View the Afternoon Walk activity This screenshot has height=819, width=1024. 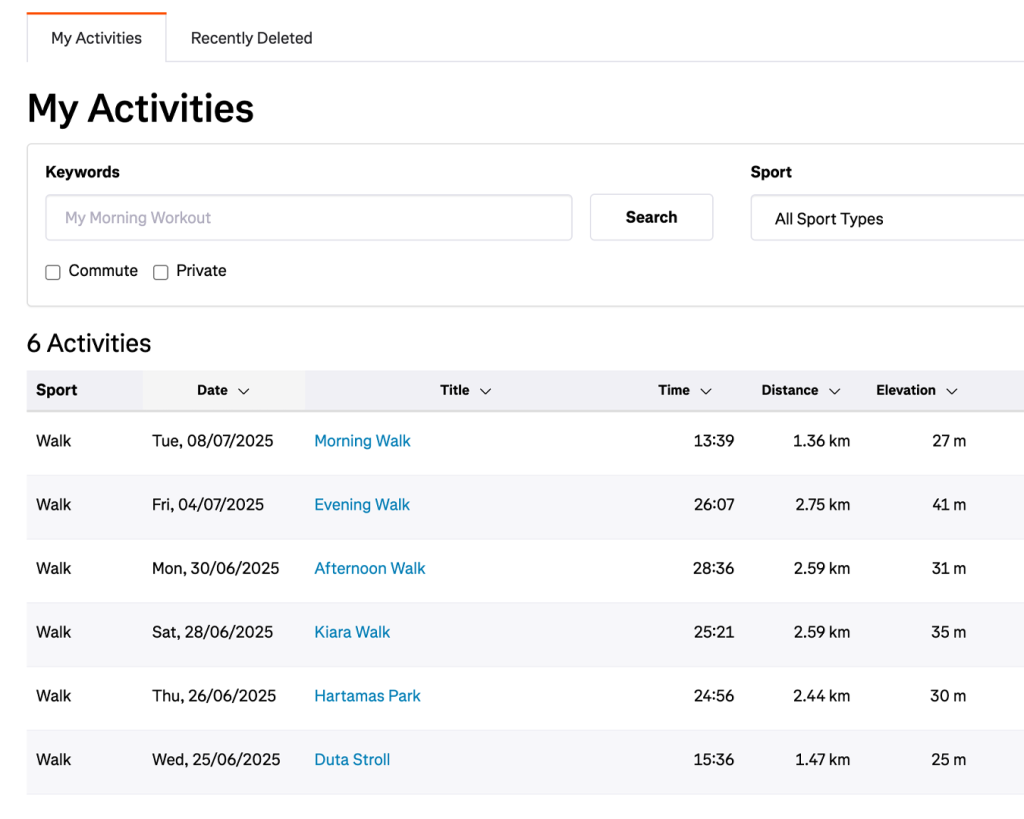[370, 568]
